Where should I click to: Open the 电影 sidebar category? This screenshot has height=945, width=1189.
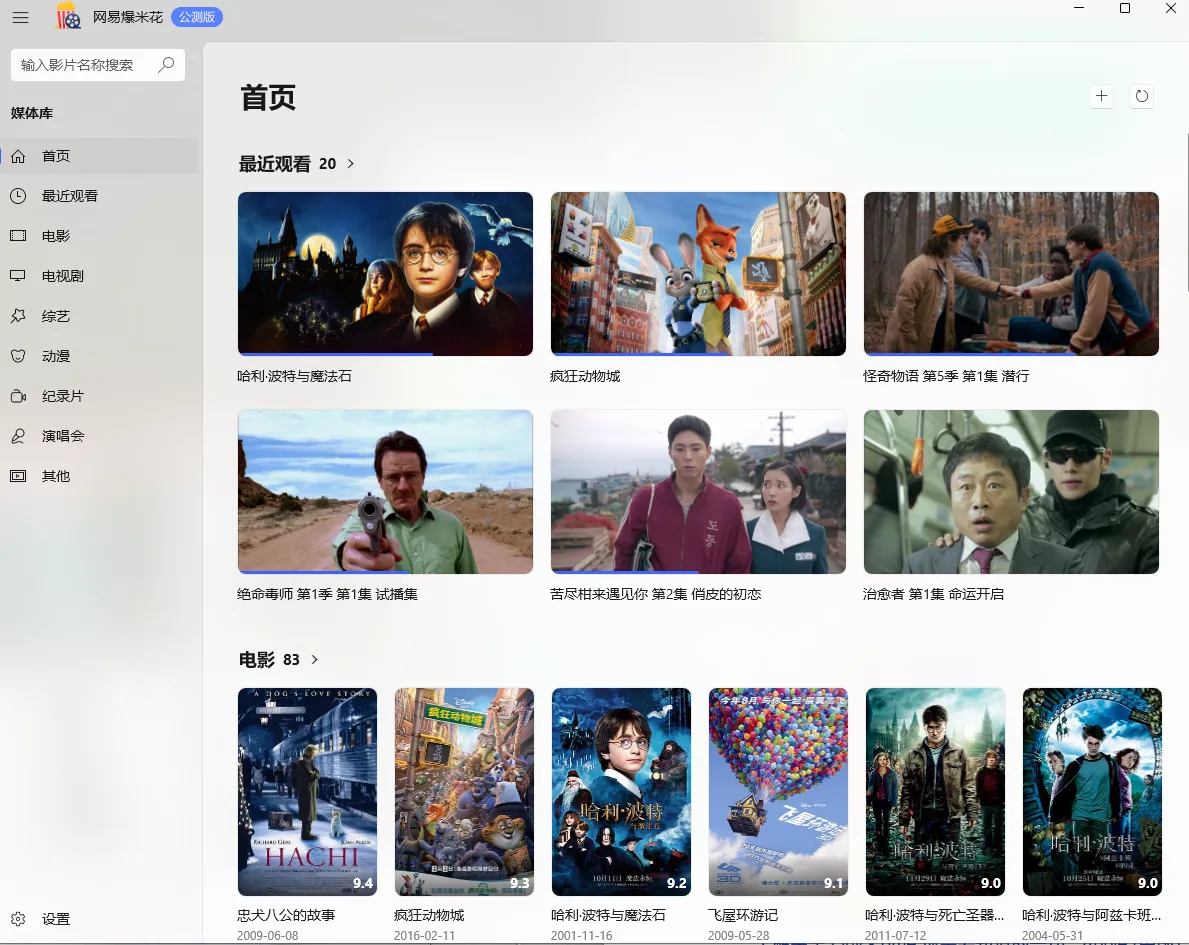(x=99, y=236)
